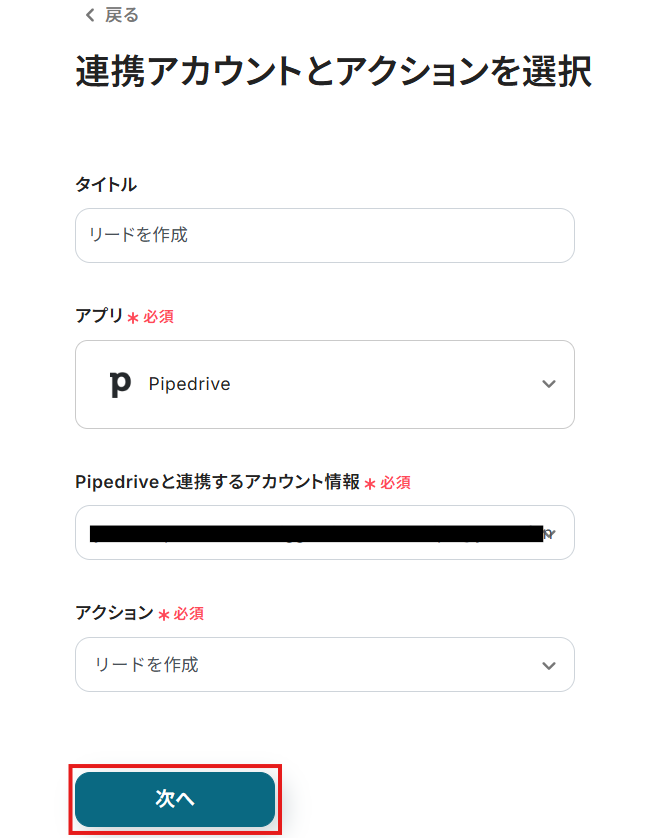The image size is (667, 838).
Task: Click the Pipedrive logo icon
Action: [x=120, y=384]
